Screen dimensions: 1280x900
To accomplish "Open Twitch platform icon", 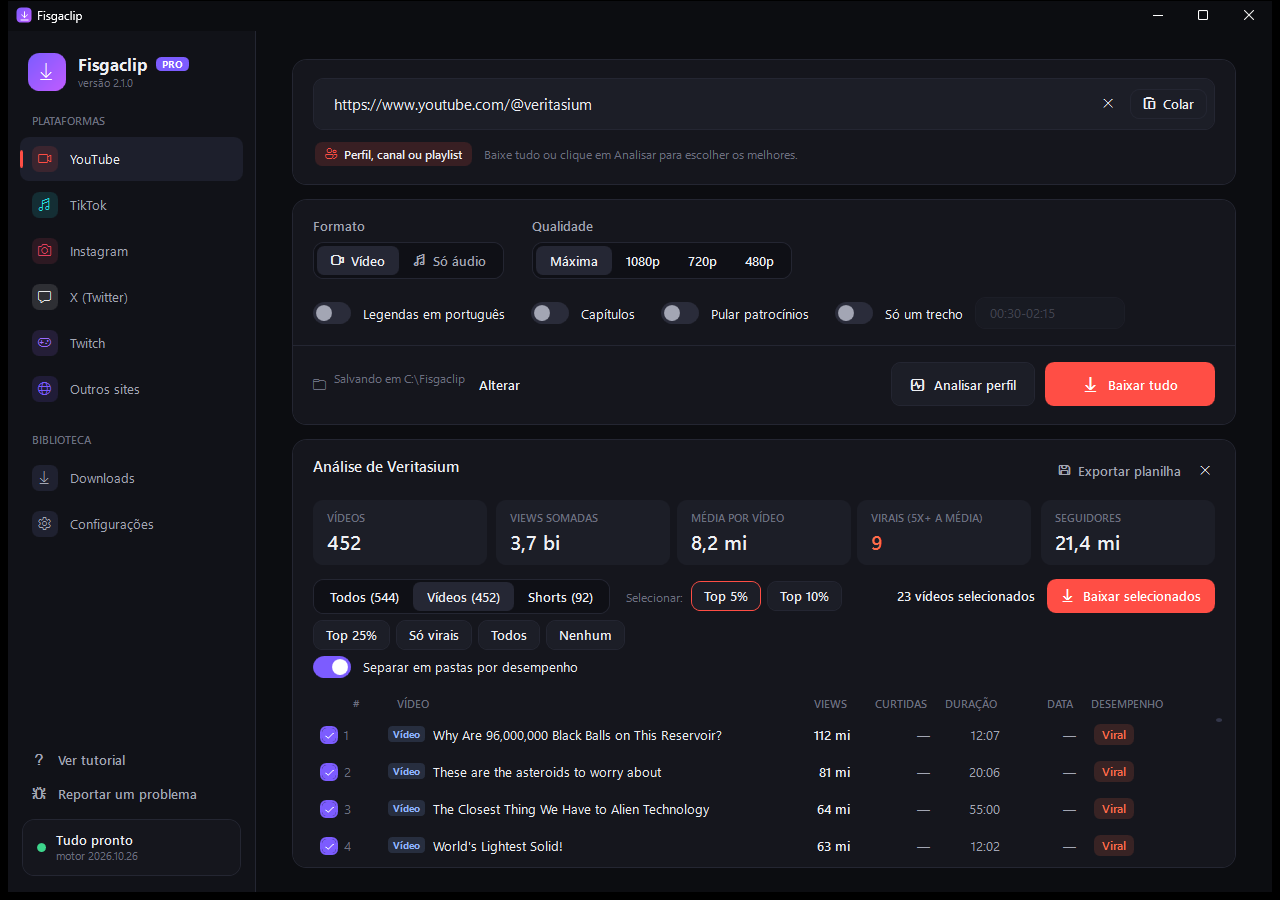I will click(x=44, y=343).
